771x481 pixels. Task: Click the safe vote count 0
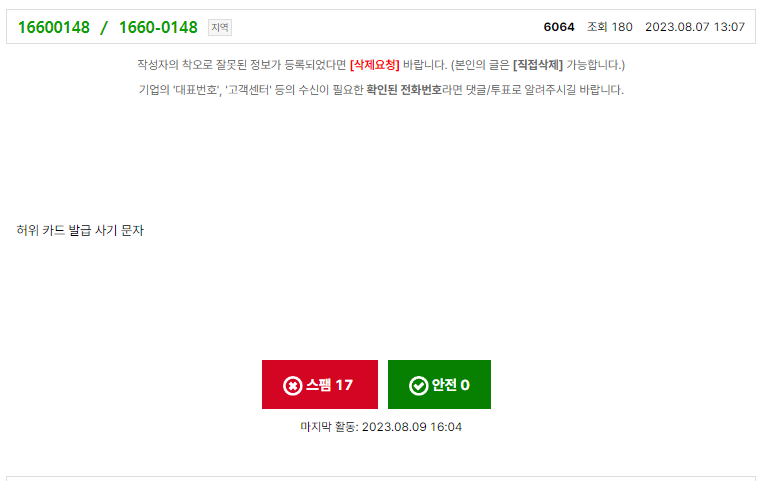pos(465,385)
